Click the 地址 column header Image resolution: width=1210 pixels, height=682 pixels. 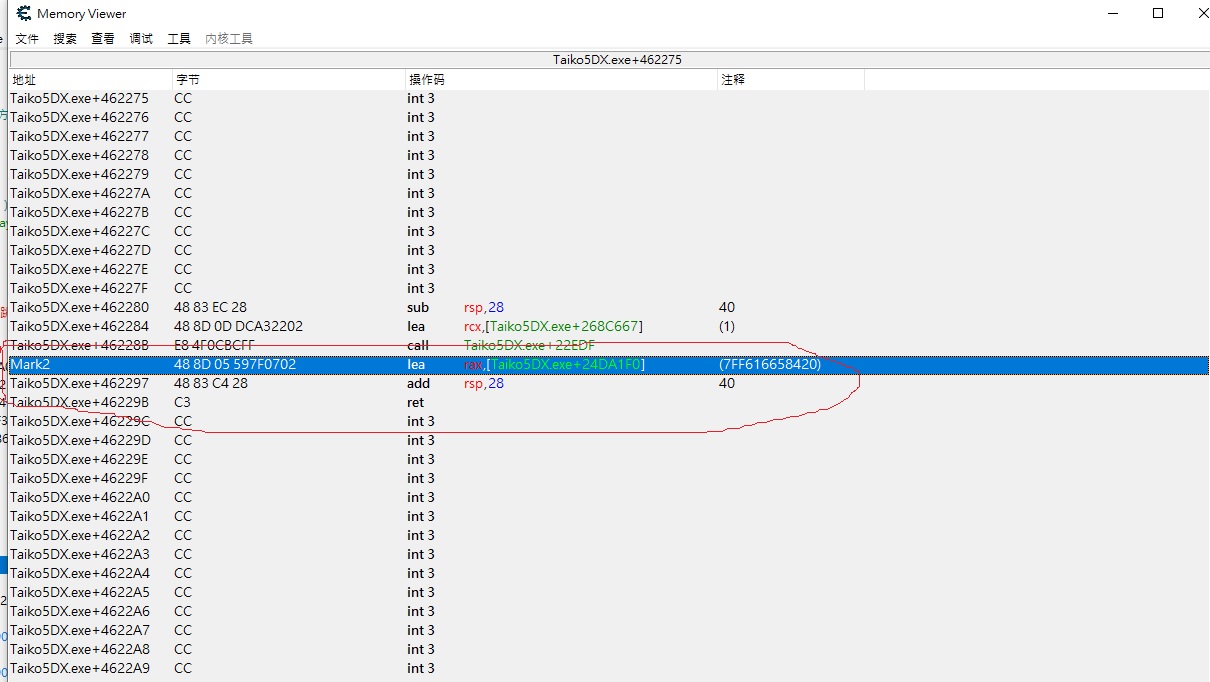click(x=90, y=79)
